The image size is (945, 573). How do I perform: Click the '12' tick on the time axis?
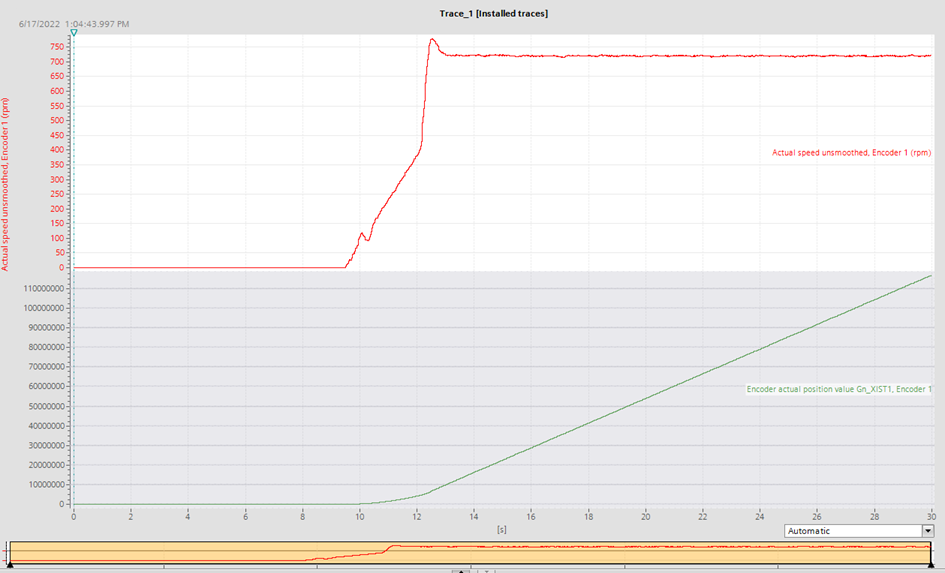(x=416, y=516)
